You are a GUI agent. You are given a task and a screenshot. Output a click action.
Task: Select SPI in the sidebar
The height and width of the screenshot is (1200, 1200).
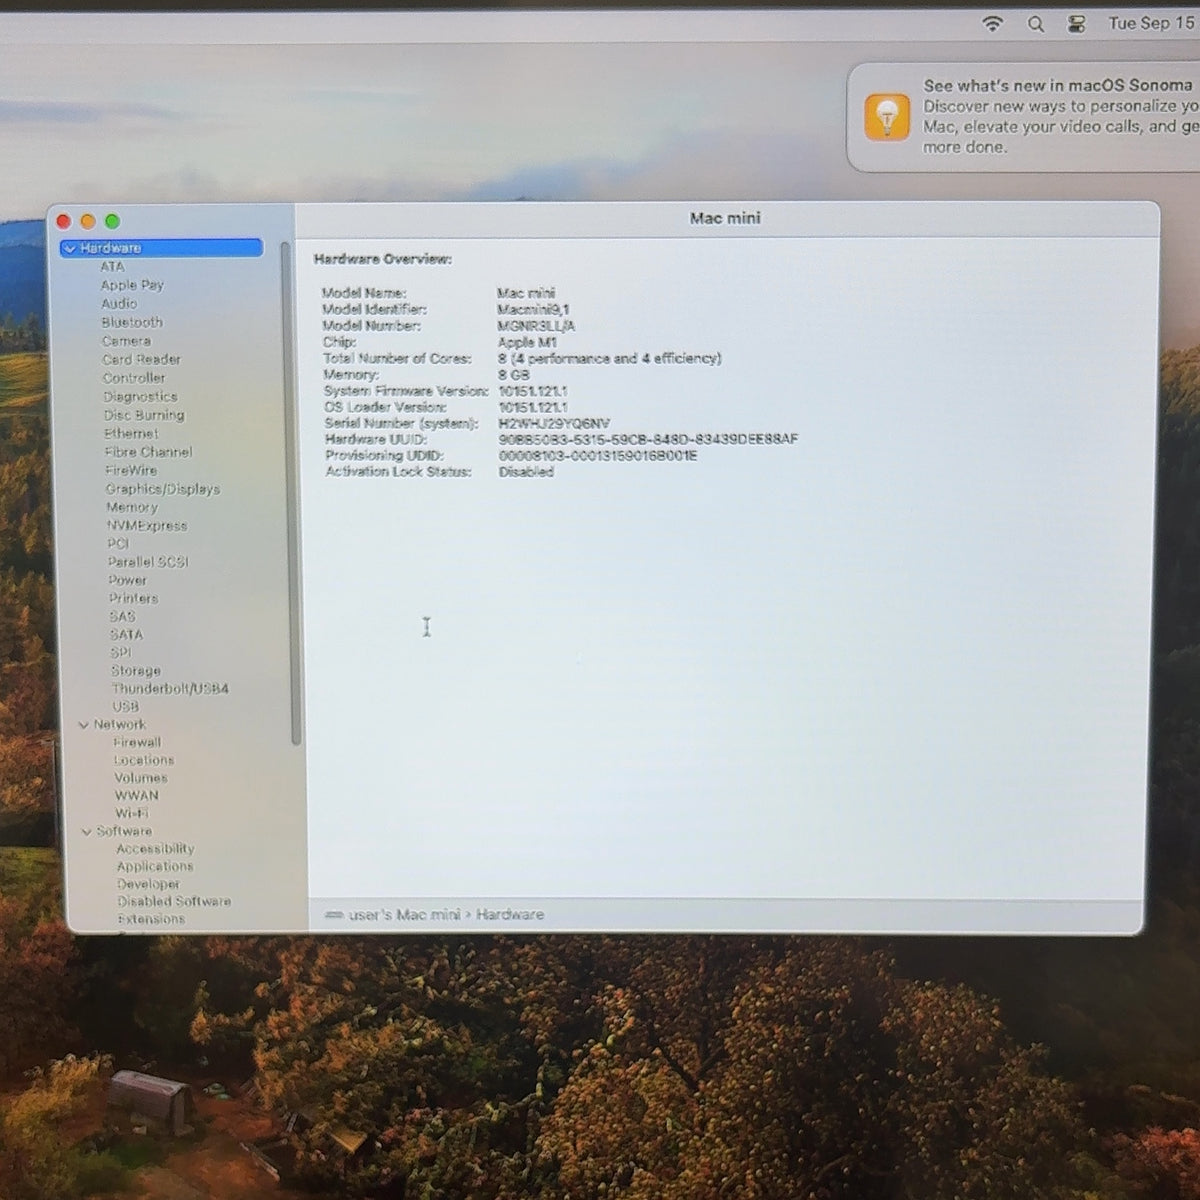coord(121,652)
